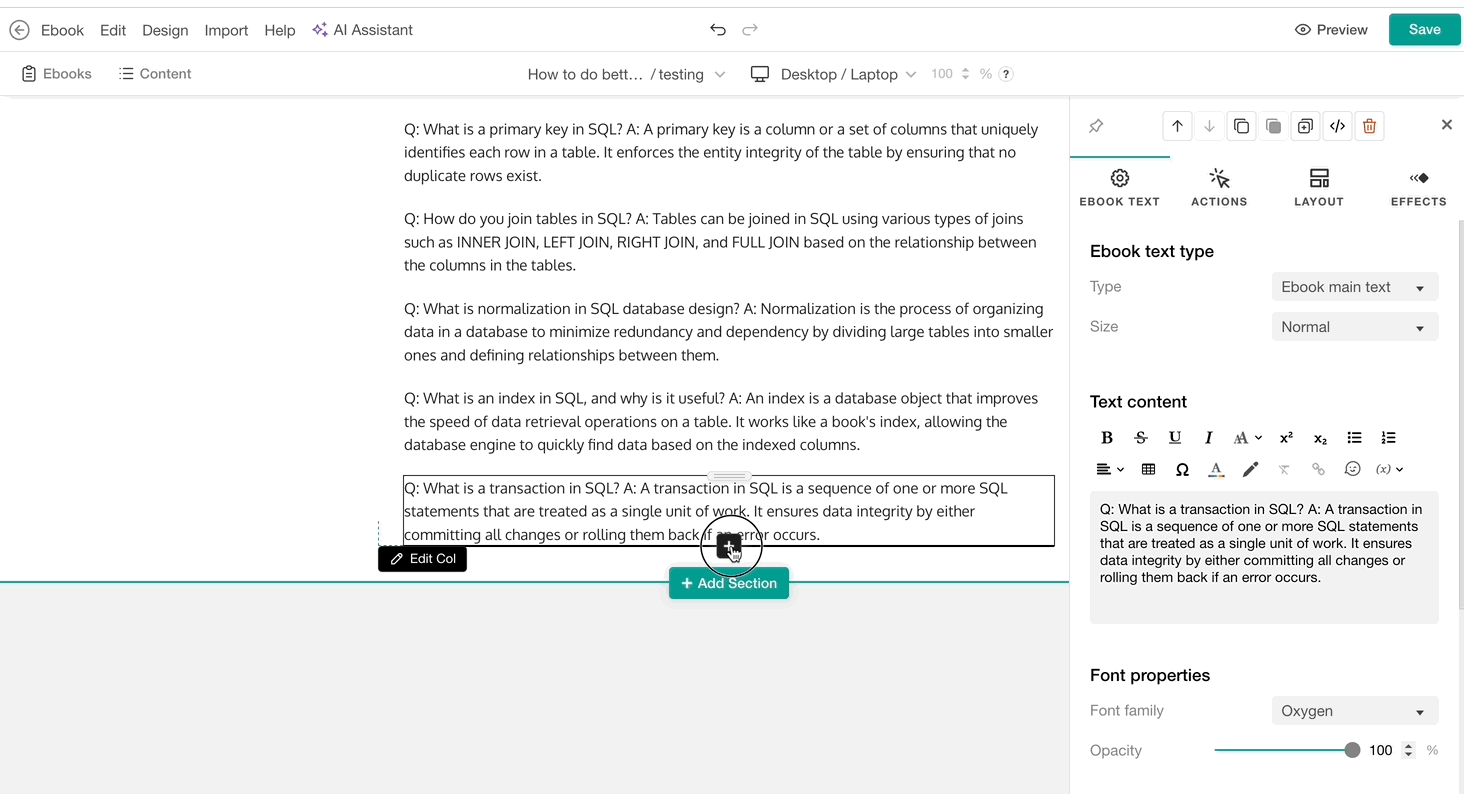Viewport: 1464px width, 794px height.
Task: Click the Preview button
Action: tap(1331, 30)
